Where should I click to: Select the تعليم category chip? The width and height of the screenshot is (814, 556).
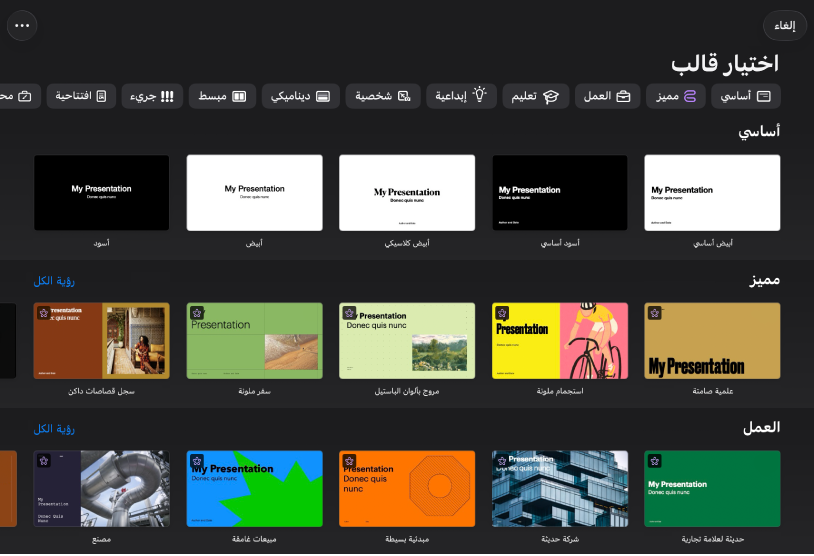tap(535, 96)
